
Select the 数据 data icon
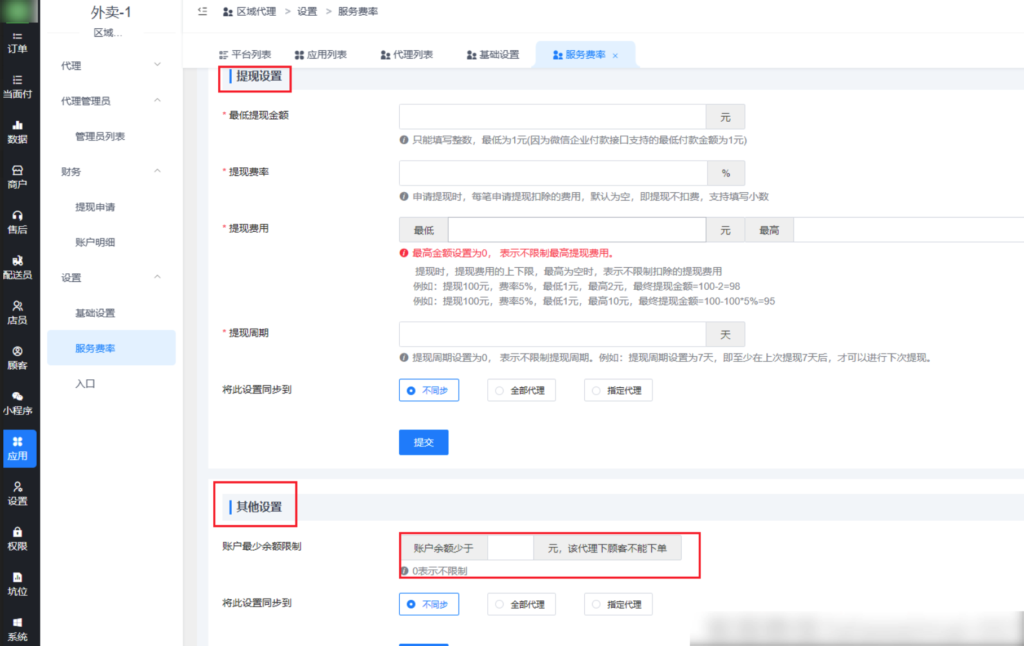(17, 133)
